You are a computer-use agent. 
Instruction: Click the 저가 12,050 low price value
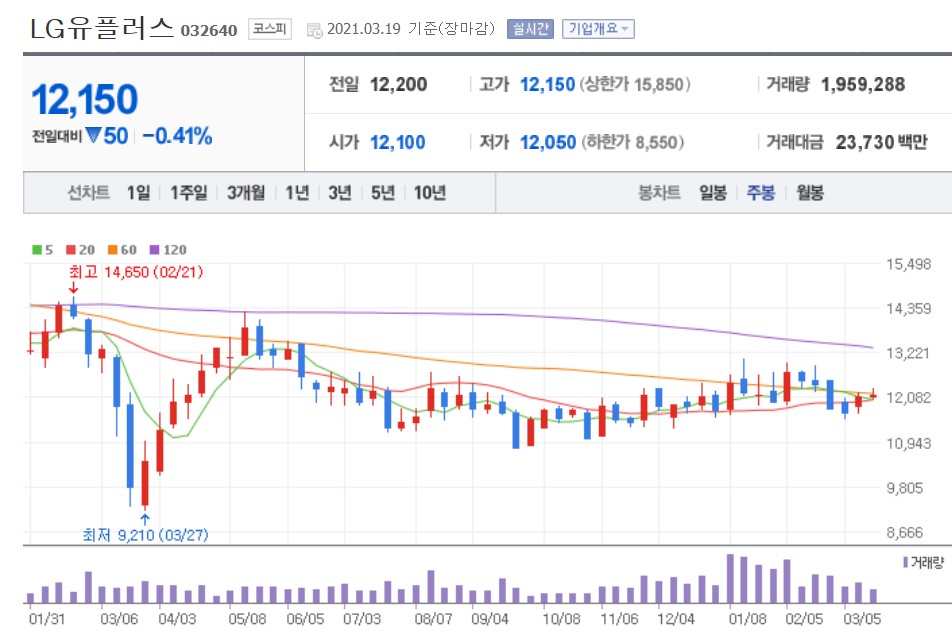coord(548,143)
